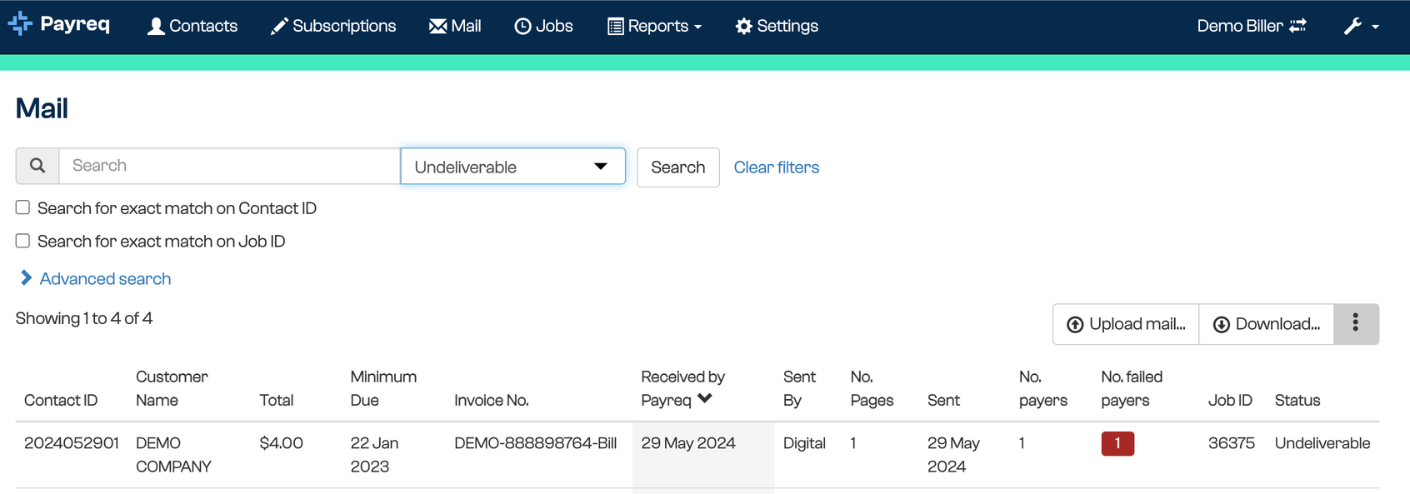Enable exact match on Job ID
Screen dimensions: 1410x494
22,241
